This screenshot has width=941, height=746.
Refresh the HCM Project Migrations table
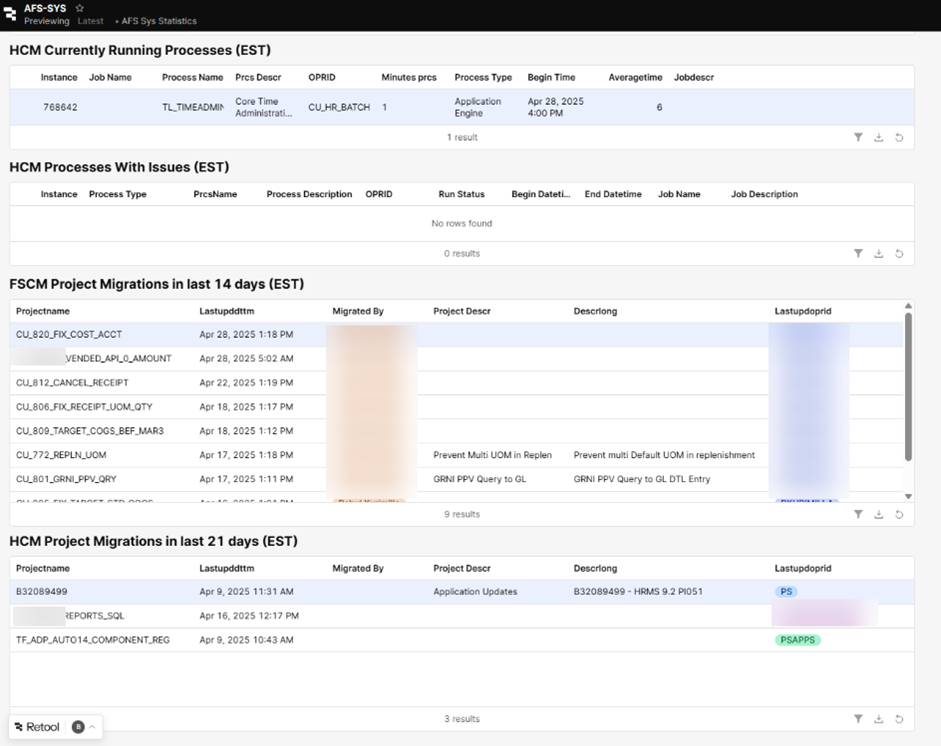click(x=899, y=719)
